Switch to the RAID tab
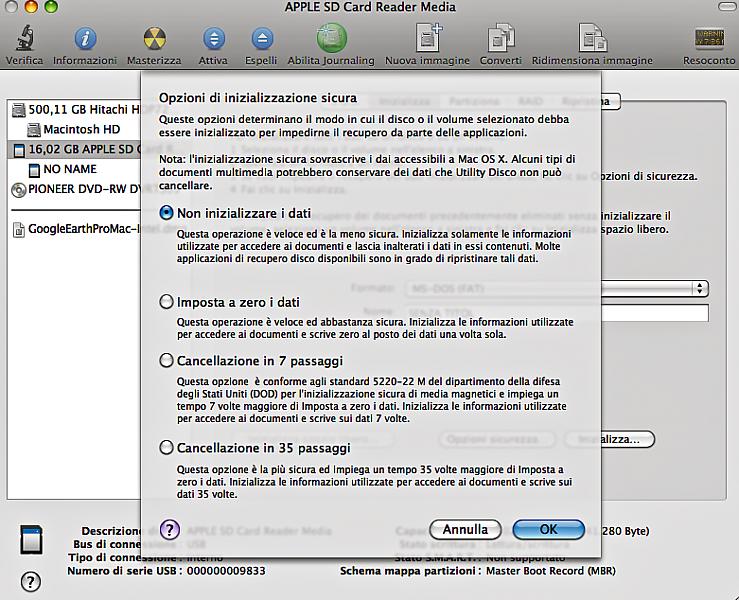The height and width of the screenshot is (600, 739). tap(530, 101)
